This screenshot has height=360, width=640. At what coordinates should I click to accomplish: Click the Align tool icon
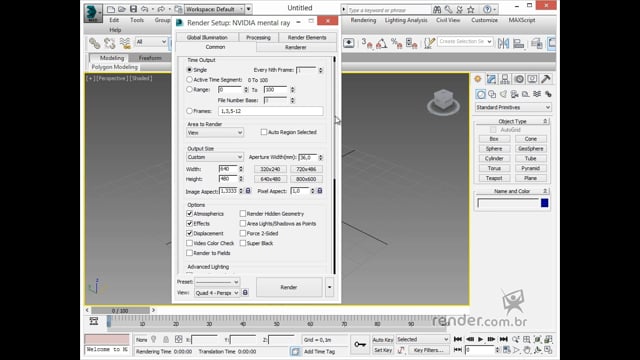click(x=519, y=43)
